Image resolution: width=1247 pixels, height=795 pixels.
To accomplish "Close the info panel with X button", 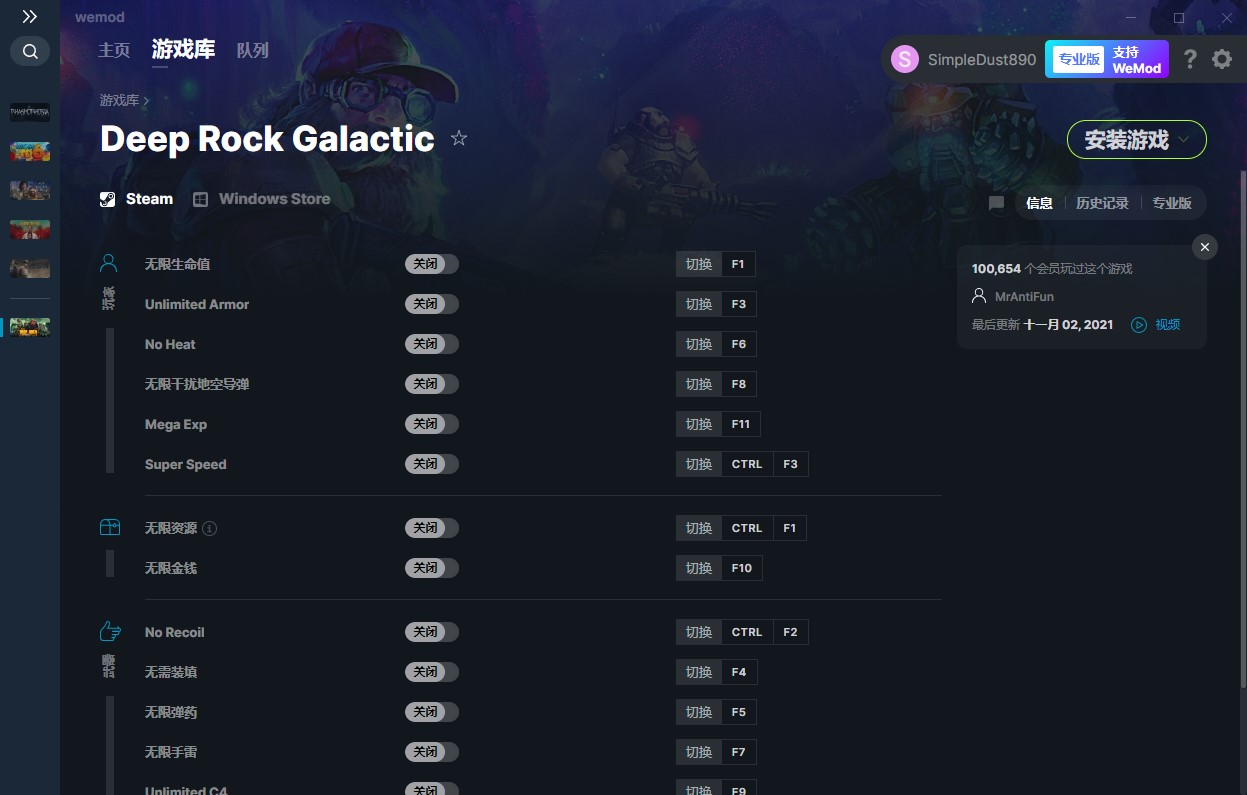I will point(1205,247).
